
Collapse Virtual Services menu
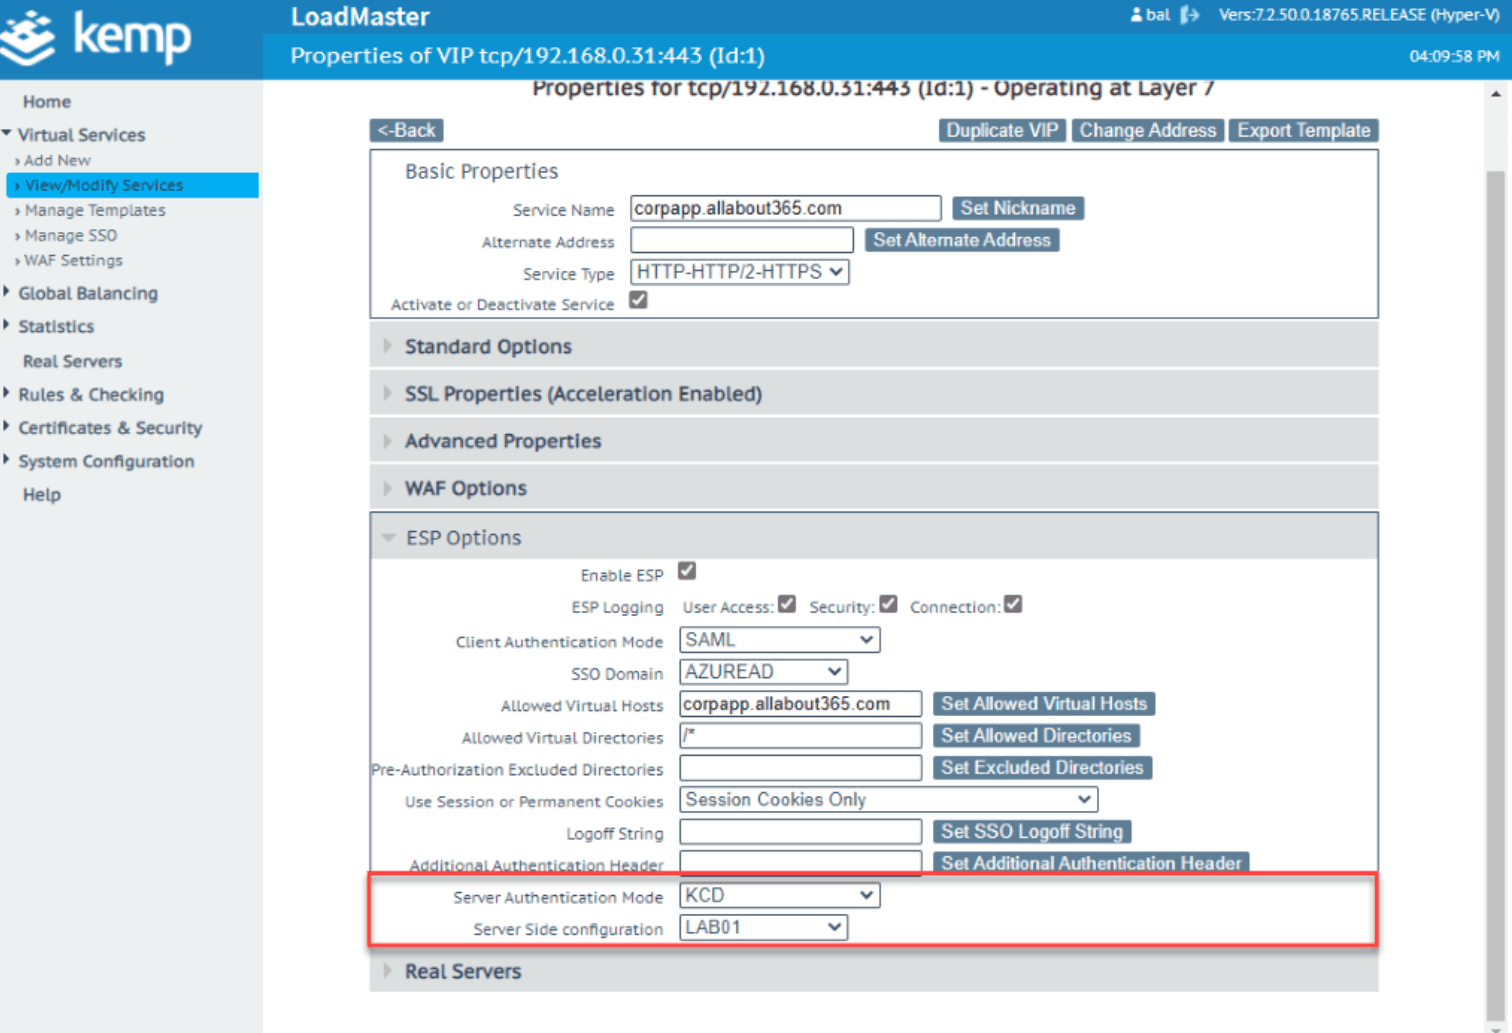pos(80,135)
